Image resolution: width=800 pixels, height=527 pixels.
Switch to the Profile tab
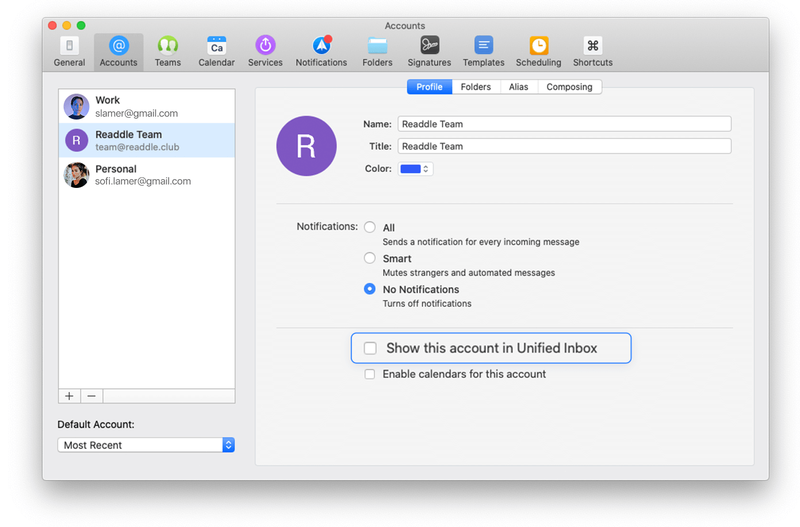(x=430, y=87)
